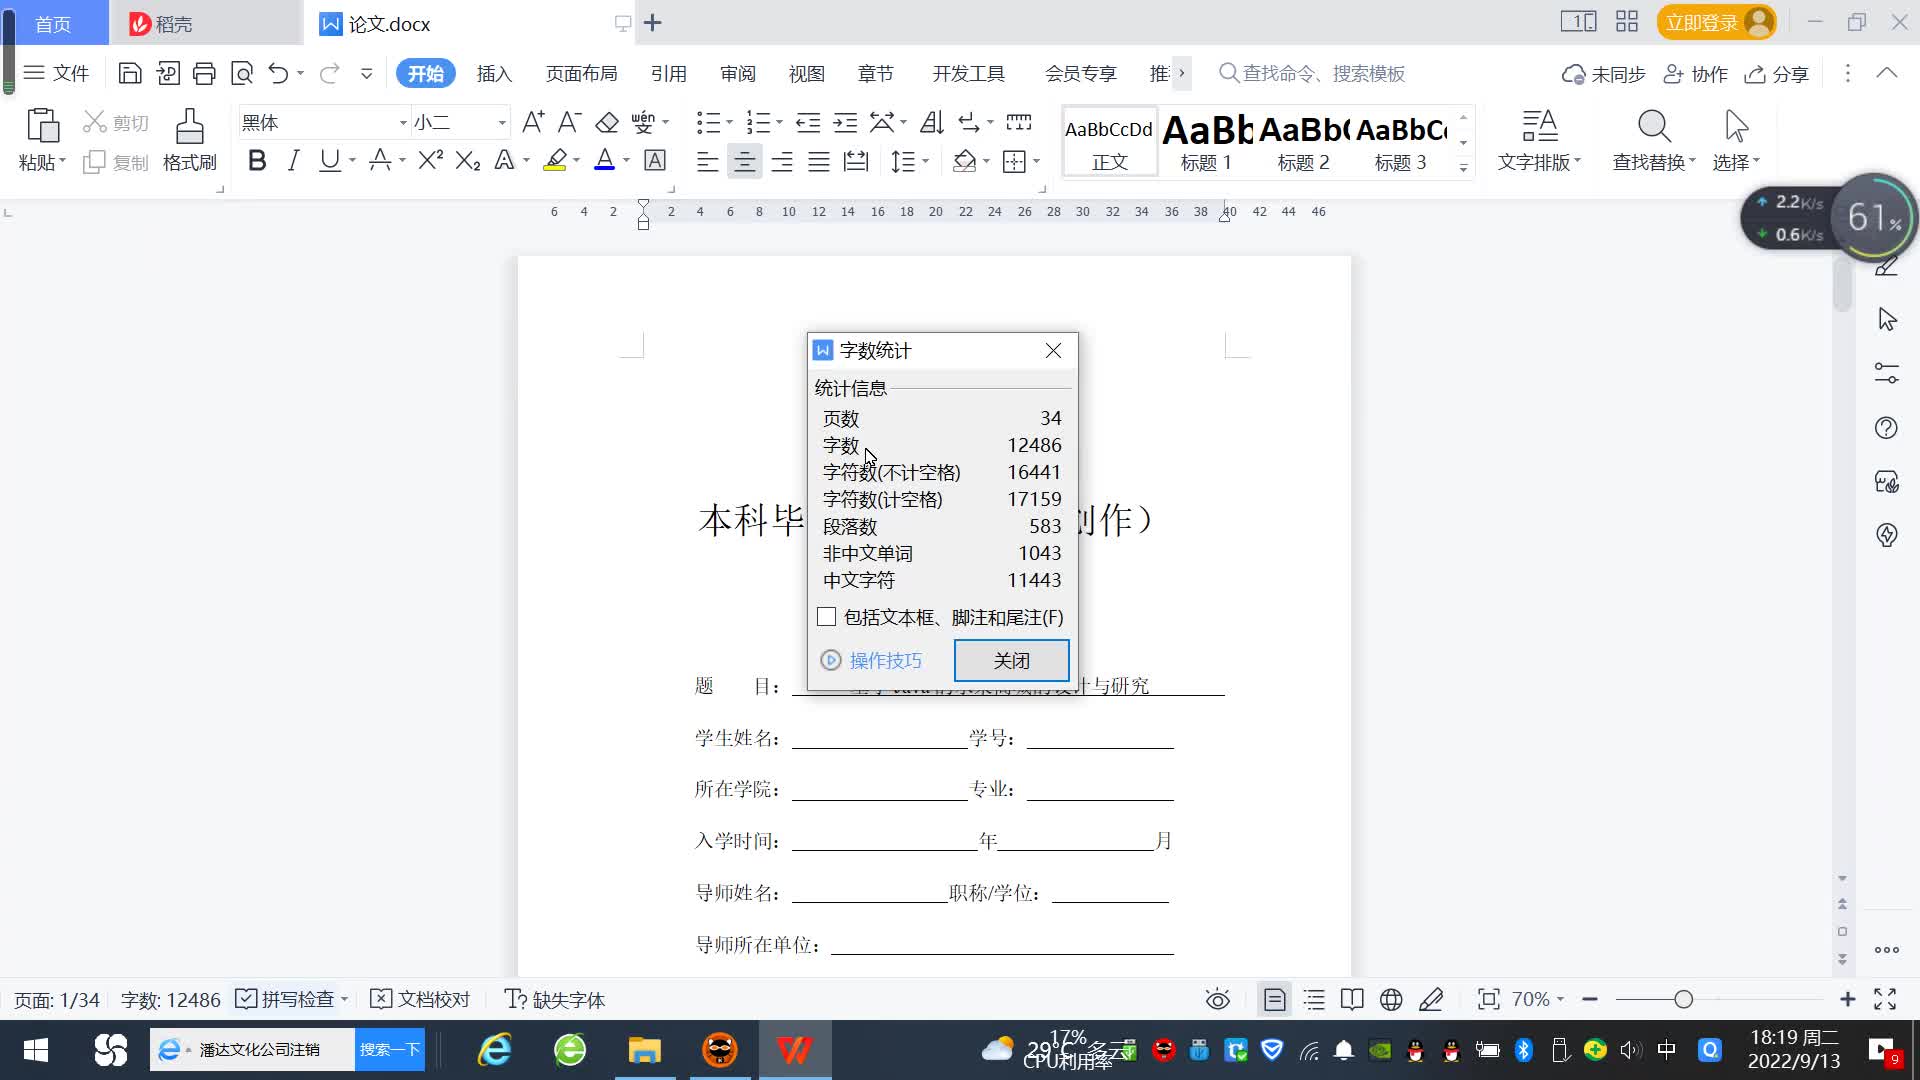Click the eye protection mode icon
Screen dimensions: 1920x1080
point(1217,999)
